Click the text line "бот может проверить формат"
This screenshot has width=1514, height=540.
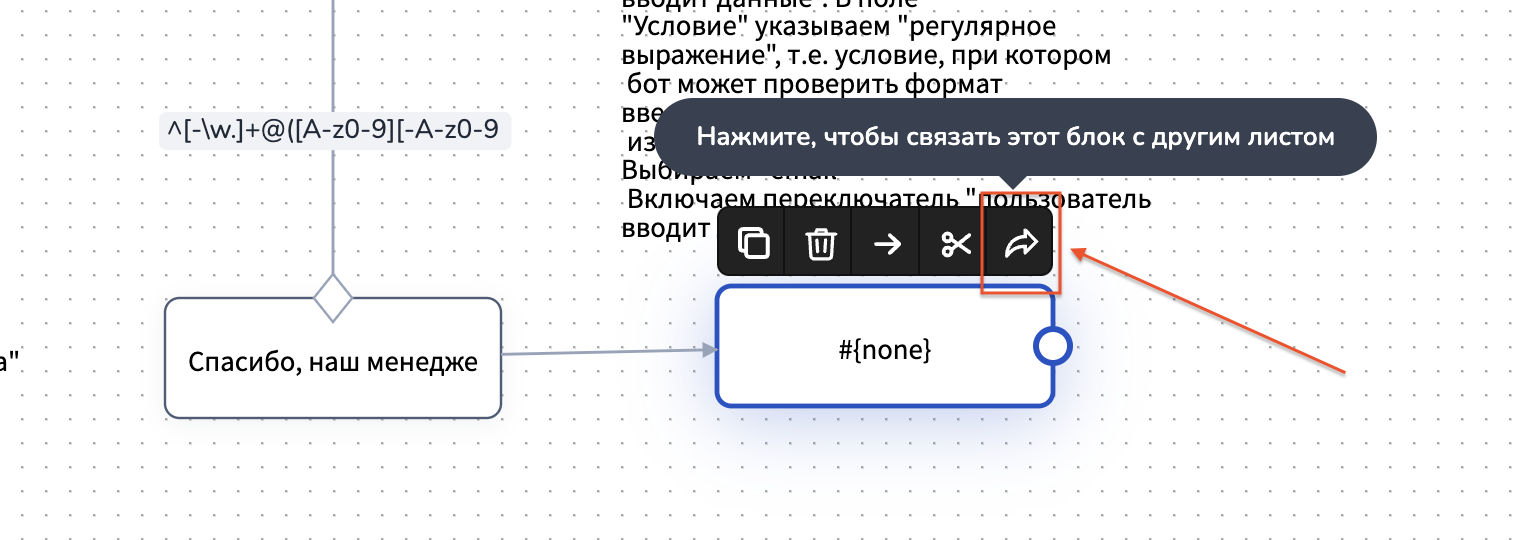812,85
